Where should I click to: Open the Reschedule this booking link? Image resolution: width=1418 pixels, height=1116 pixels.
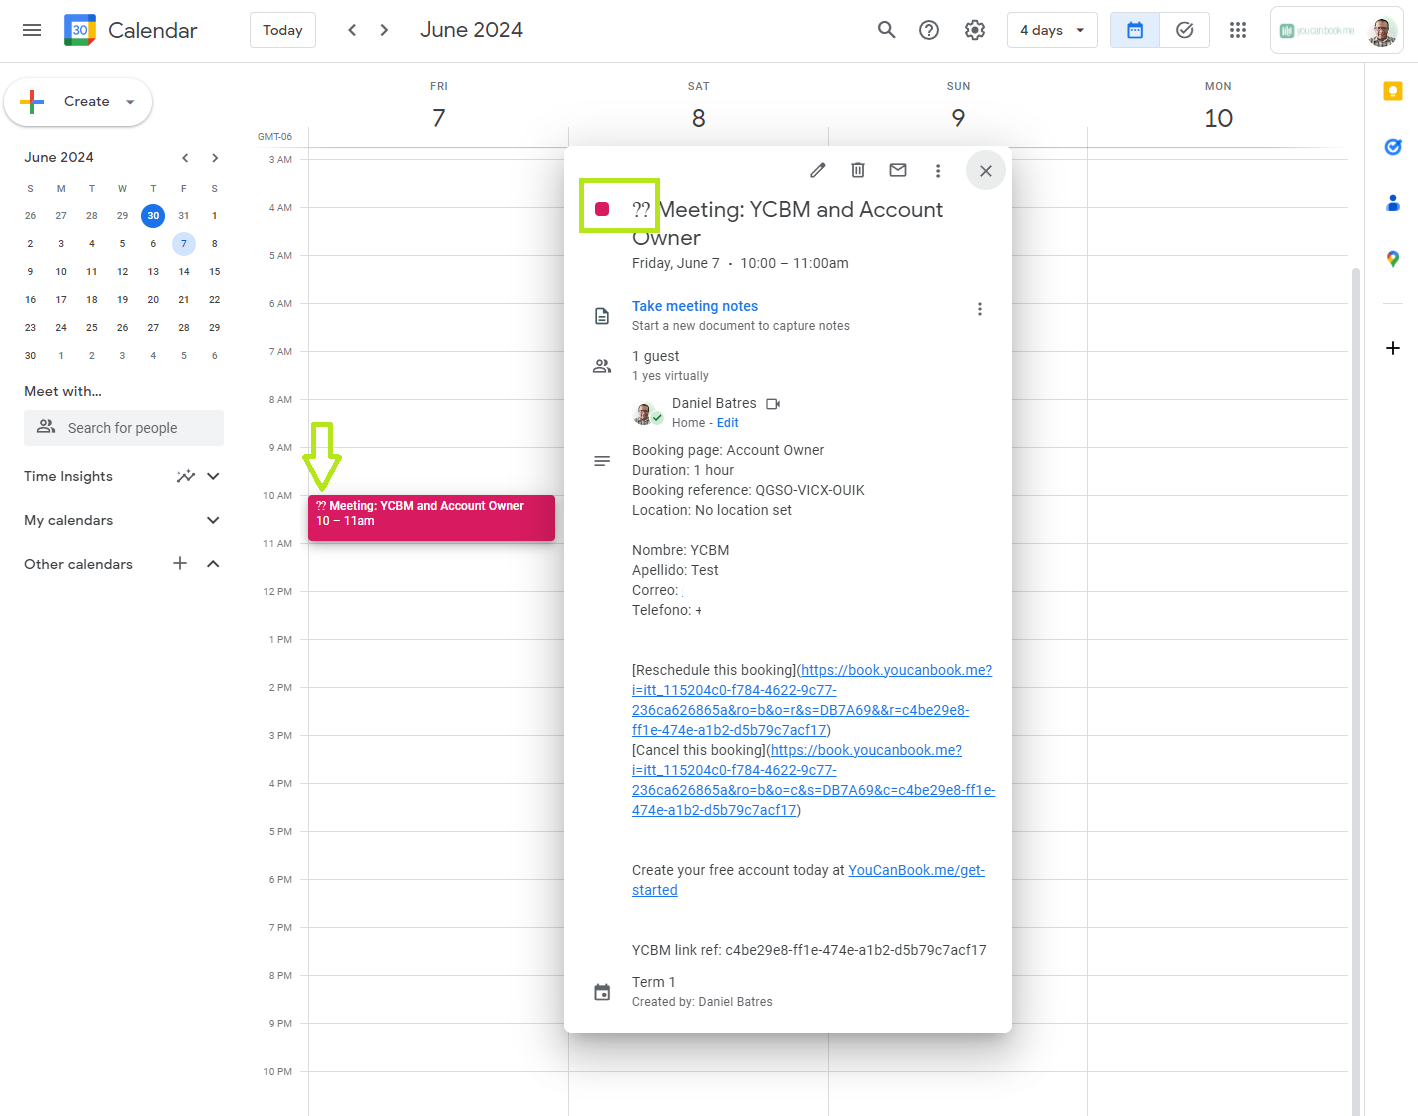[811, 700]
